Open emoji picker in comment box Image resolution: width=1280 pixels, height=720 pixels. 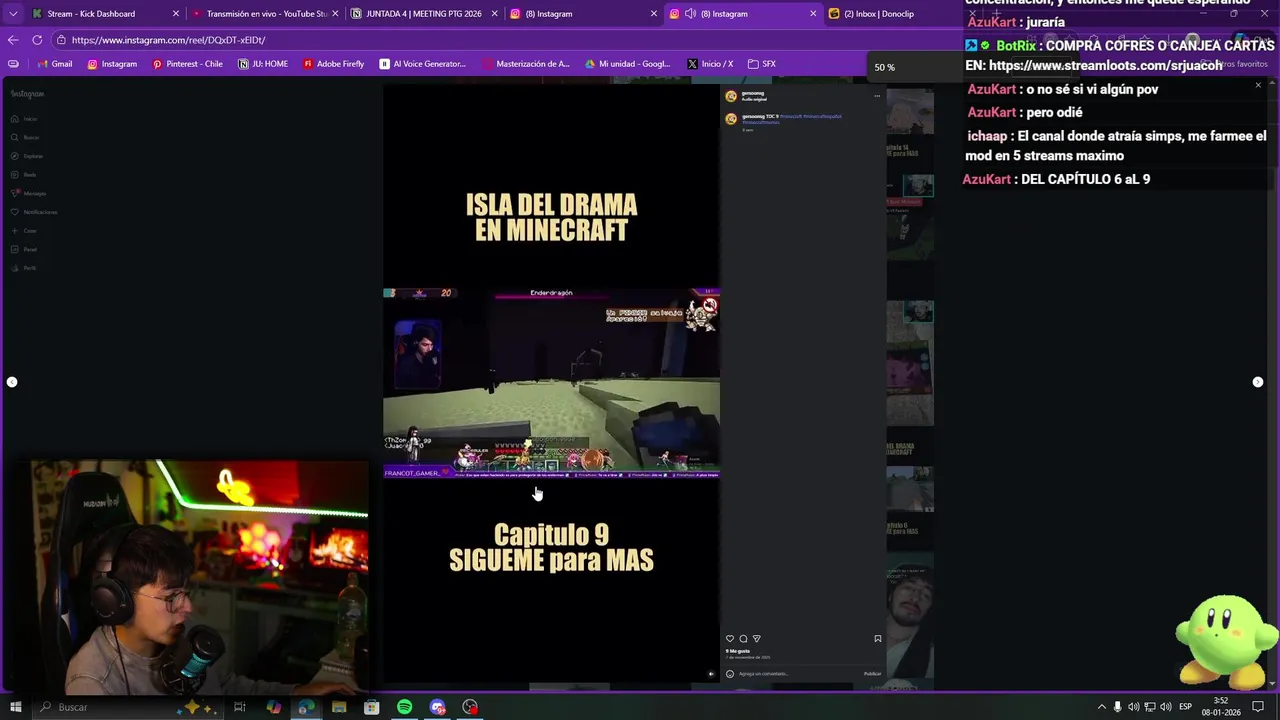click(730, 674)
